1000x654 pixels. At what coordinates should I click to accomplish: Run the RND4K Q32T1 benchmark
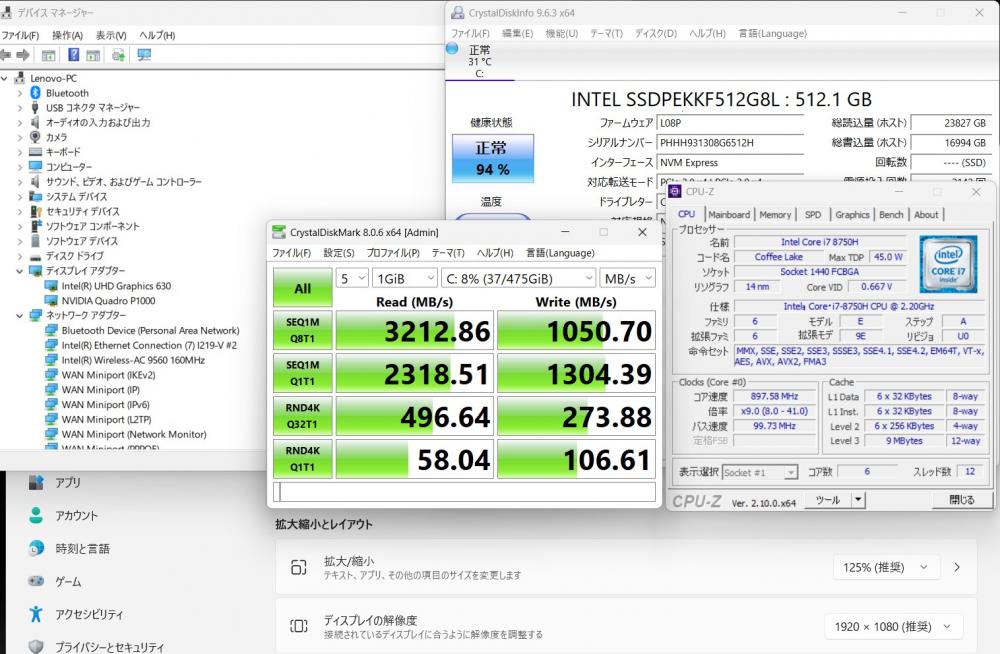point(302,416)
